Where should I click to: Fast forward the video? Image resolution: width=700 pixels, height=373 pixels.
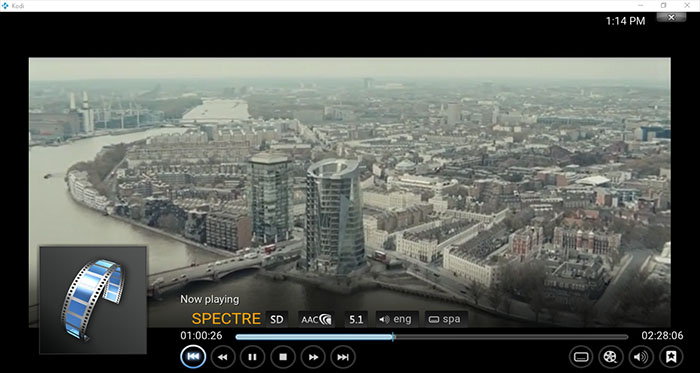pyautogui.click(x=313, y=357)
